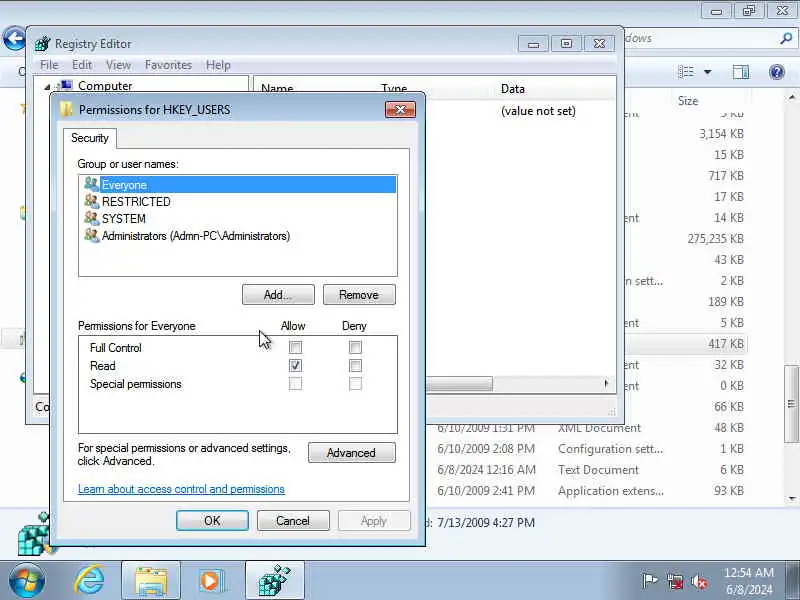Screen dimensions: 800x600
Task: Open Windows Media Player taskbar icon
Action: pyautogui.click(x=211, y=581)
